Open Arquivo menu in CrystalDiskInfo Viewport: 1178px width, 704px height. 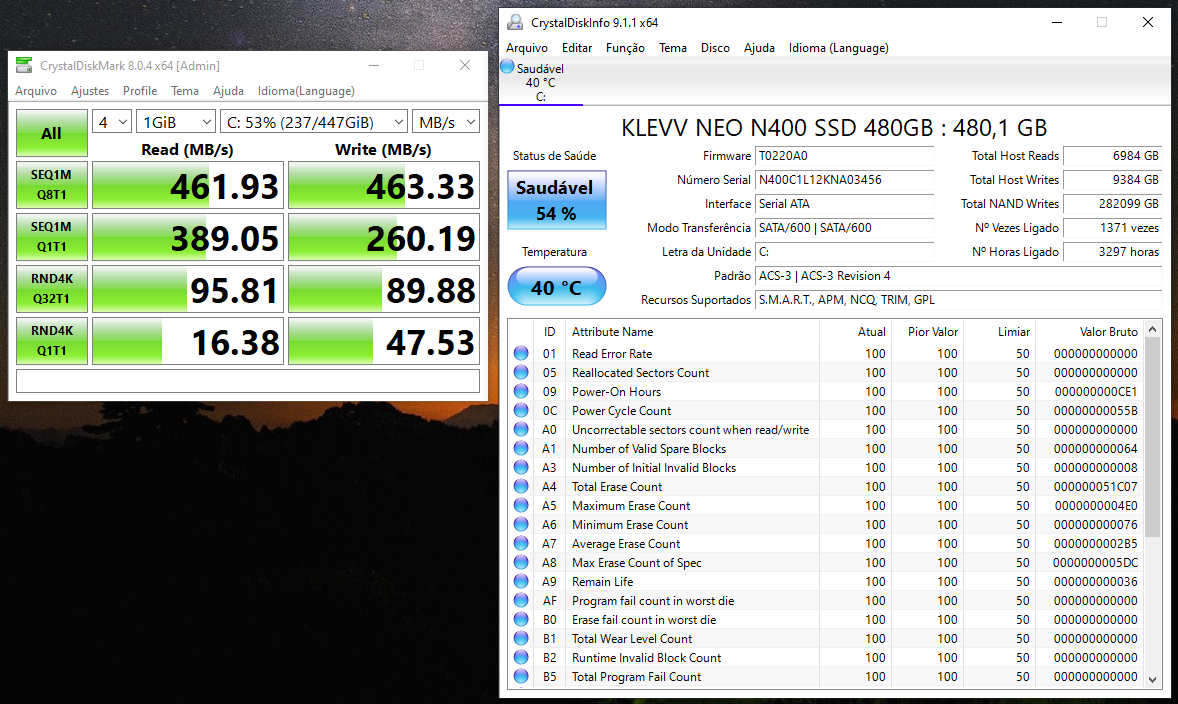click(527, 48)
